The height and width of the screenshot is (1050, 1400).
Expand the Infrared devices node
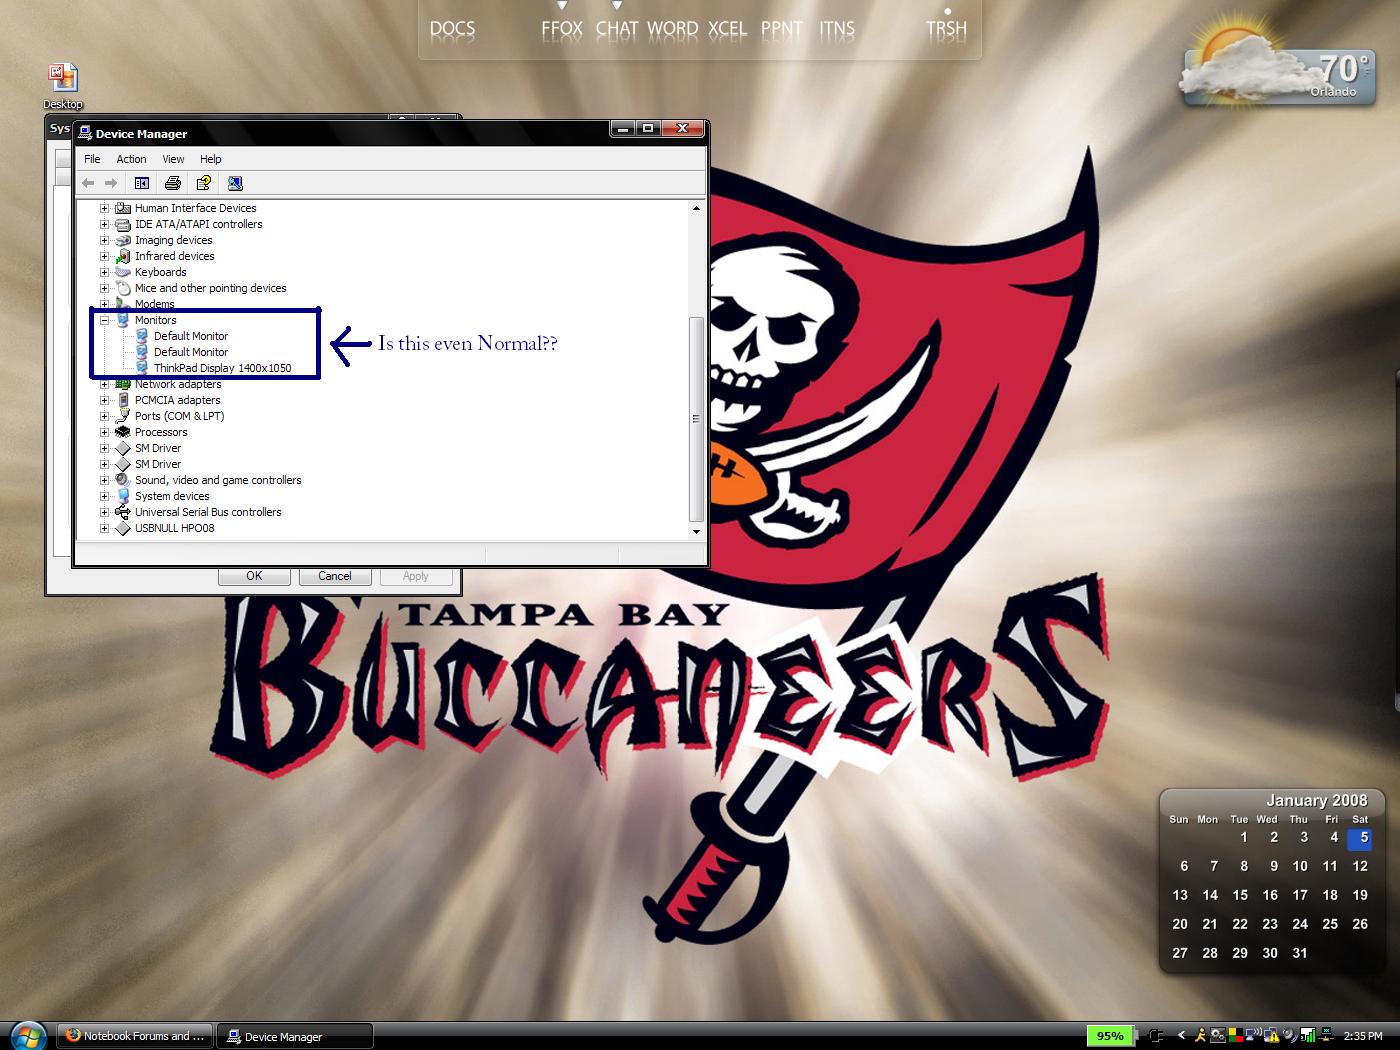104,256
